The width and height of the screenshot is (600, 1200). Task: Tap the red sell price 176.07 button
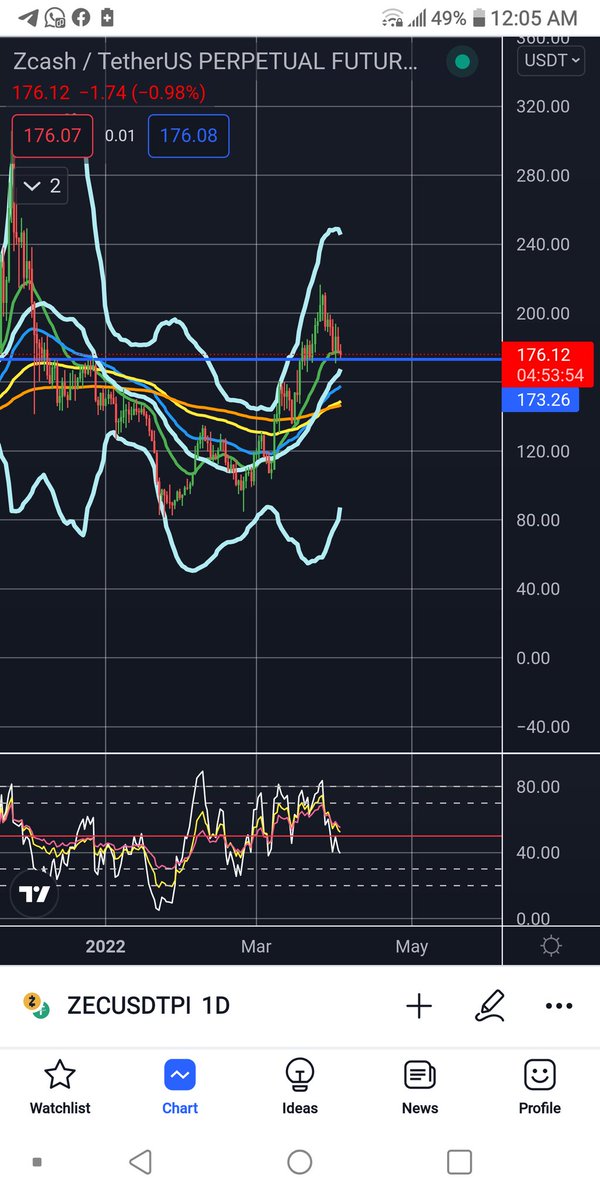53,136
